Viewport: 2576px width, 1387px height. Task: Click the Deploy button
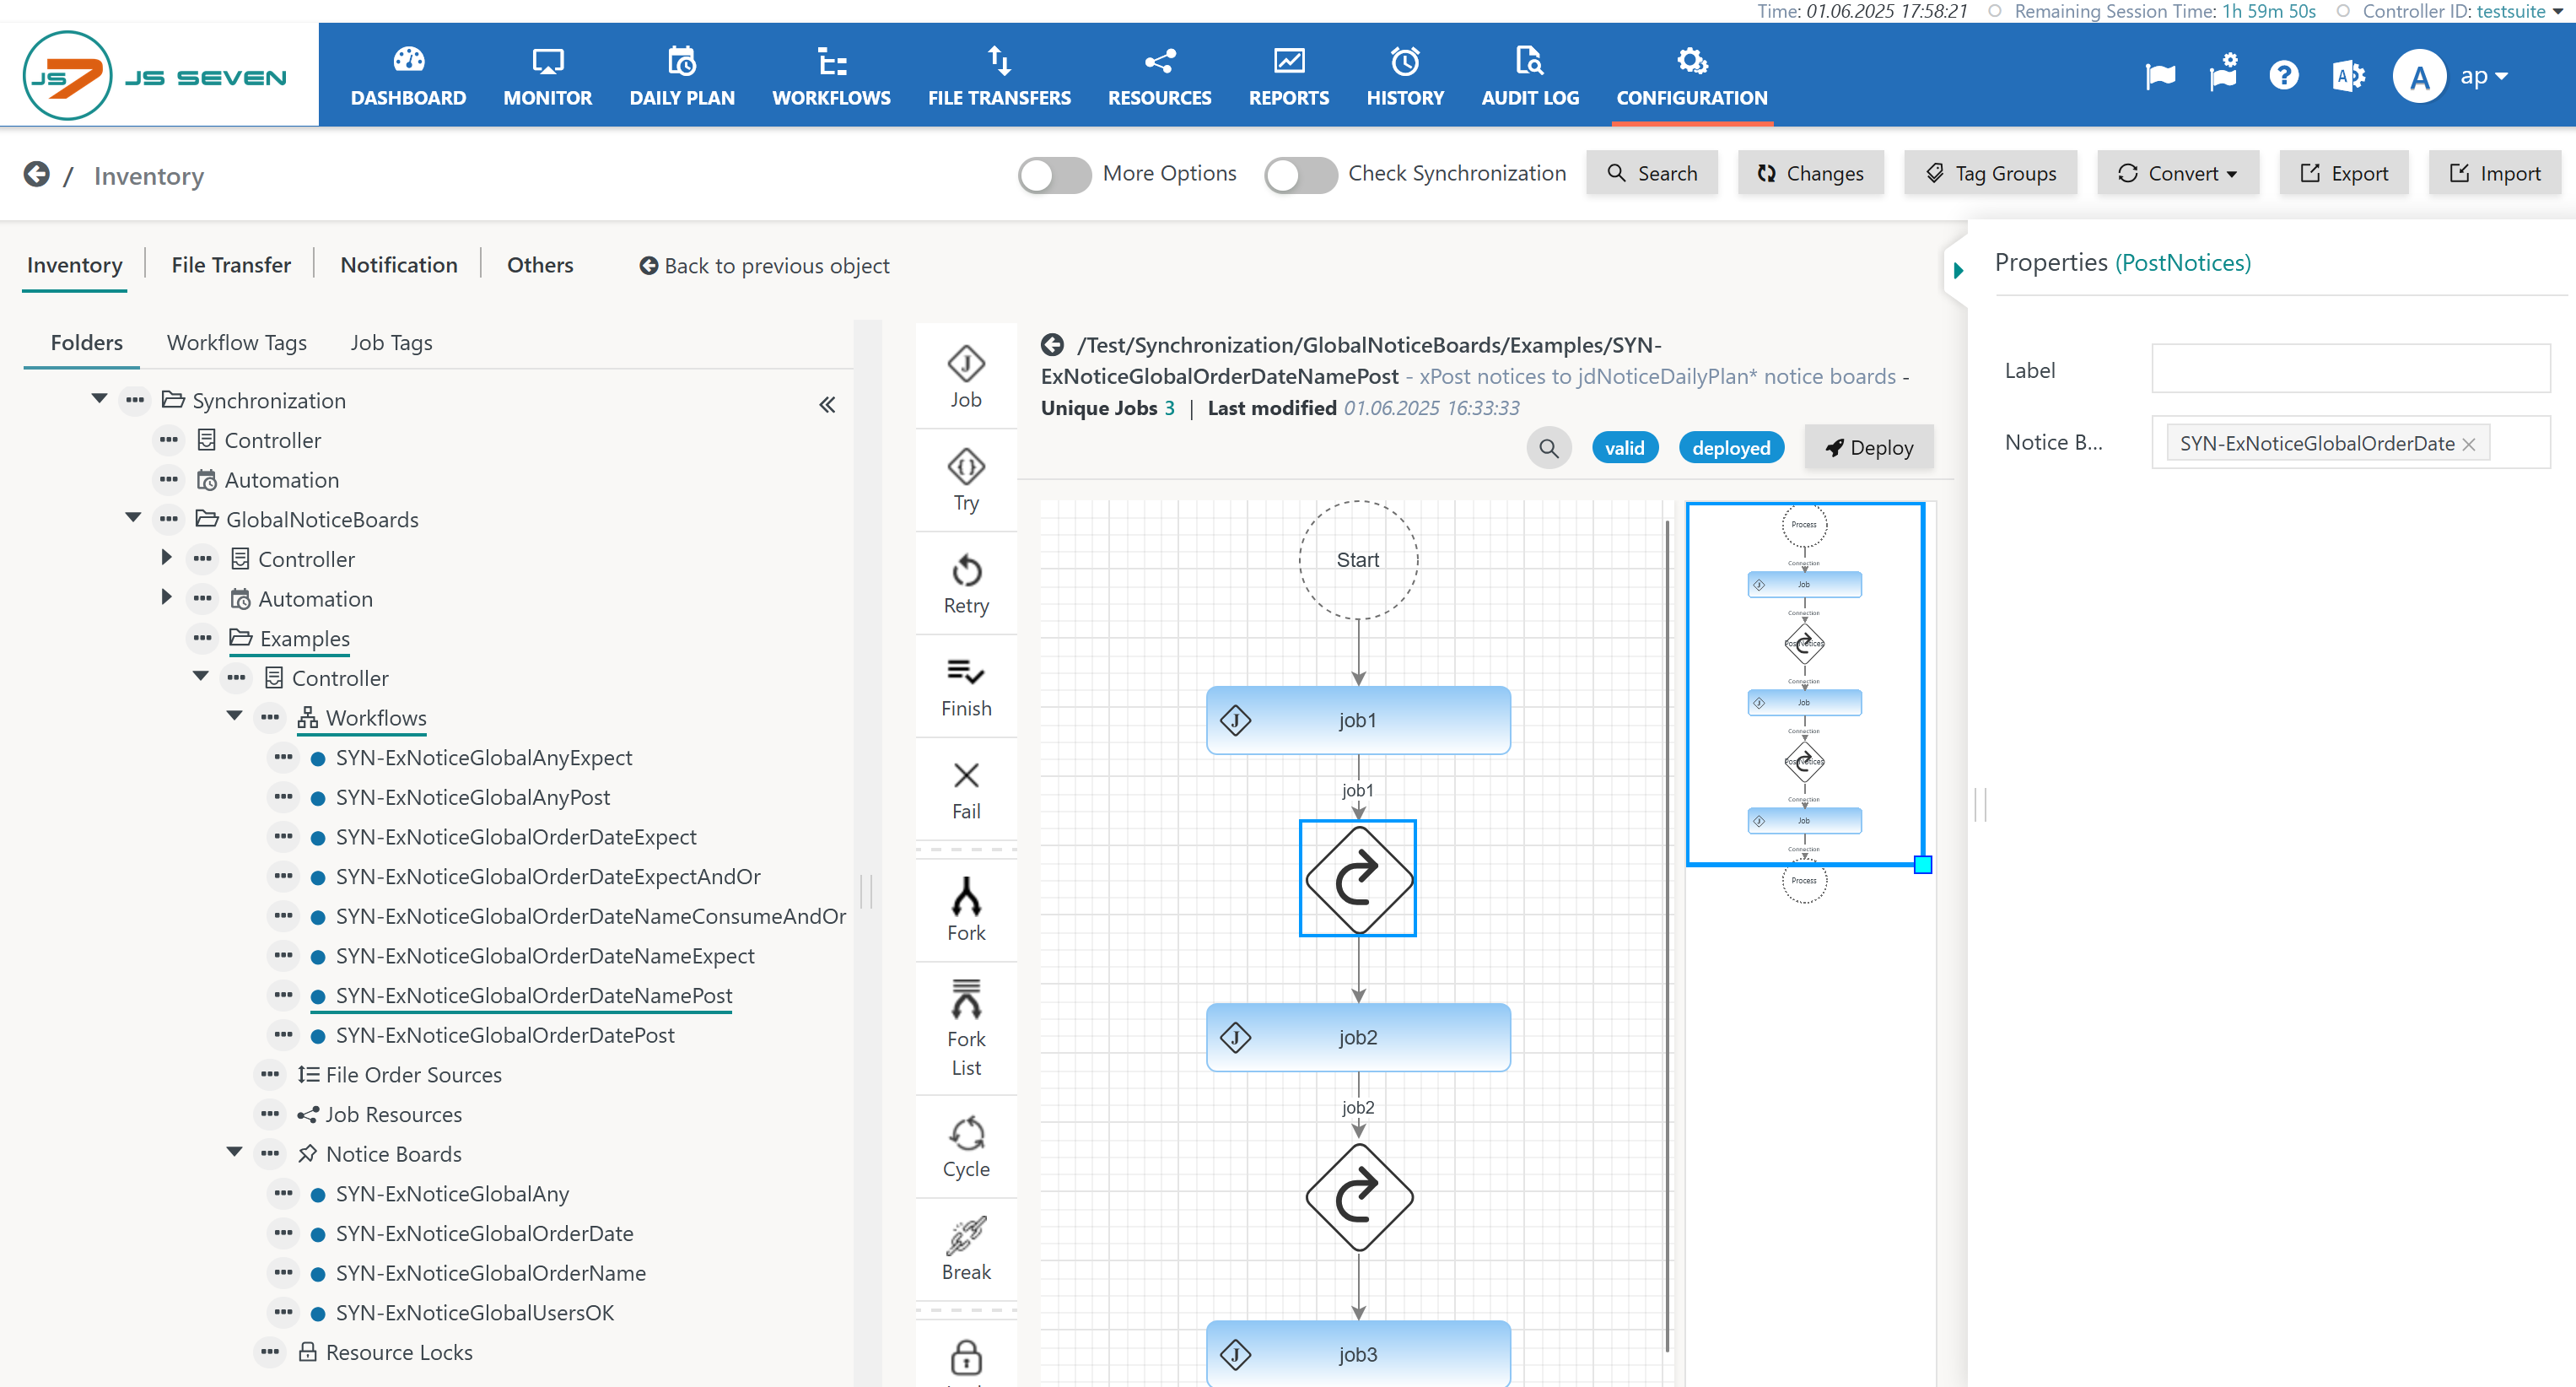(x=1868, y=448)
